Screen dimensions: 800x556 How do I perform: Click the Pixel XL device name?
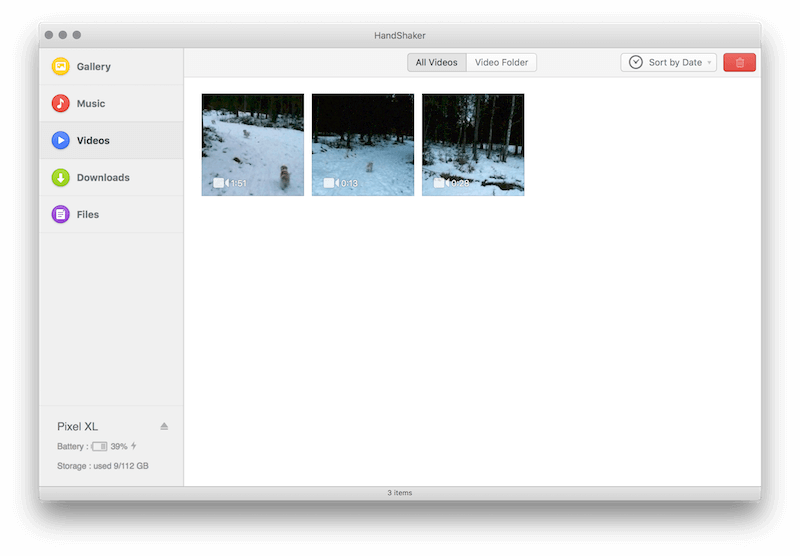78,426
